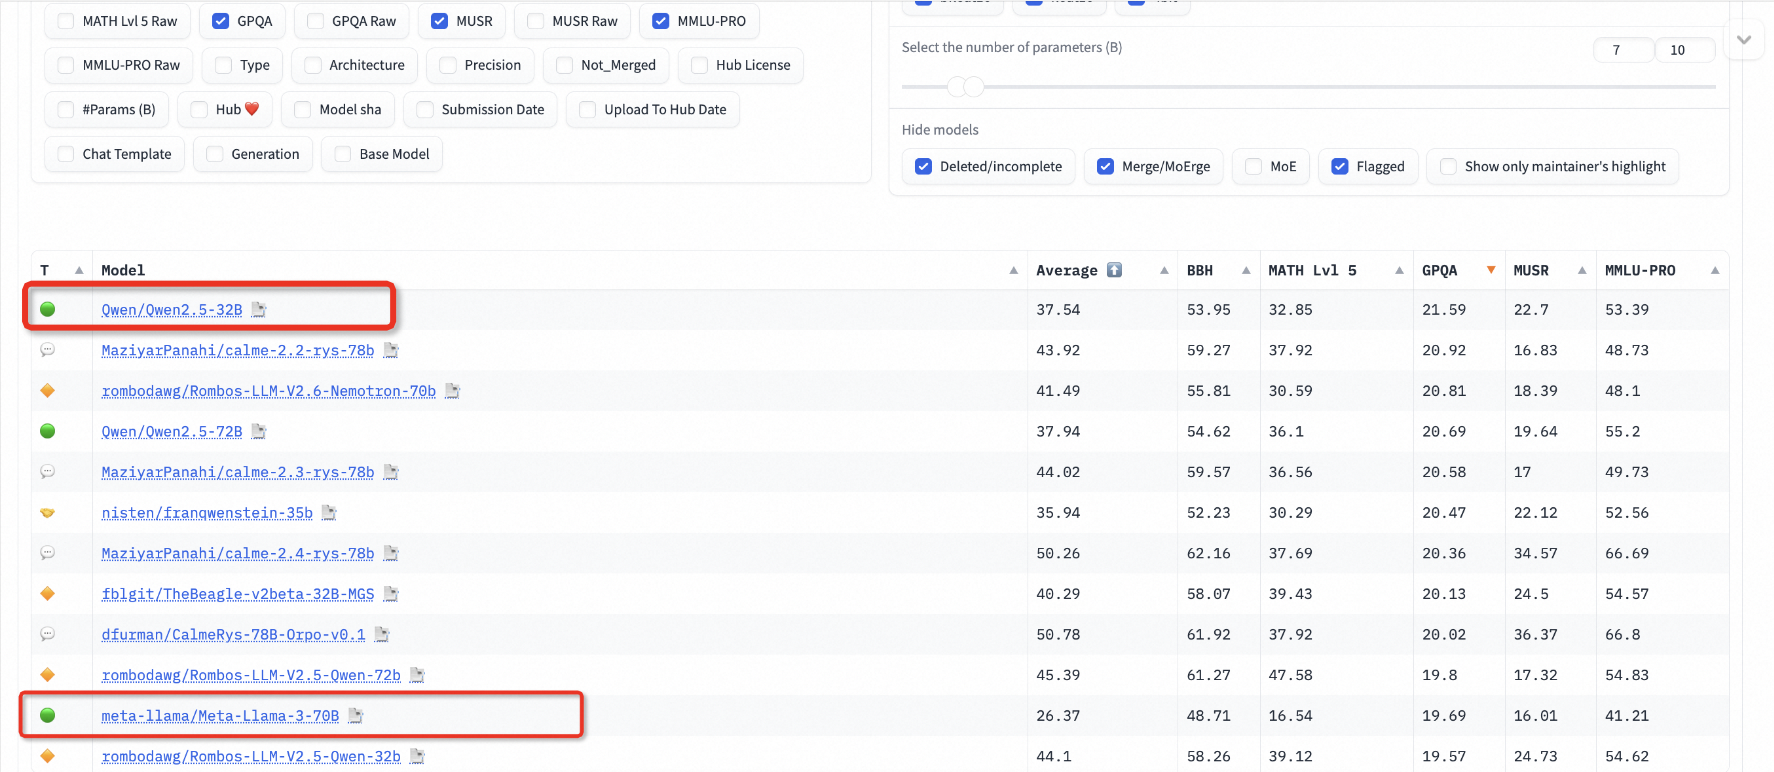Enable the Submission Date checkbox

click(x=425, y=110)
